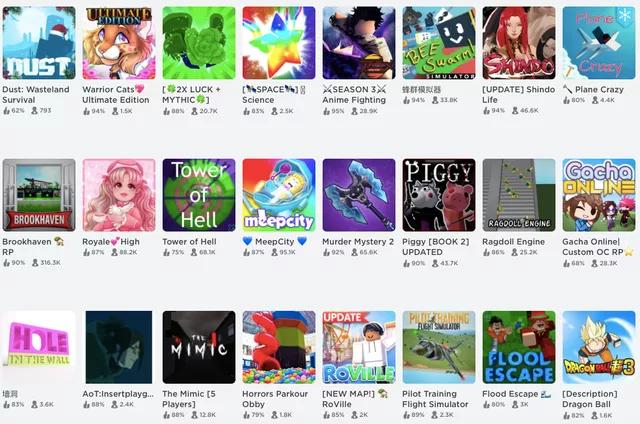Select the Royale High game thumbnail
Screen dimensions: 640x424
tap(119, 195)
